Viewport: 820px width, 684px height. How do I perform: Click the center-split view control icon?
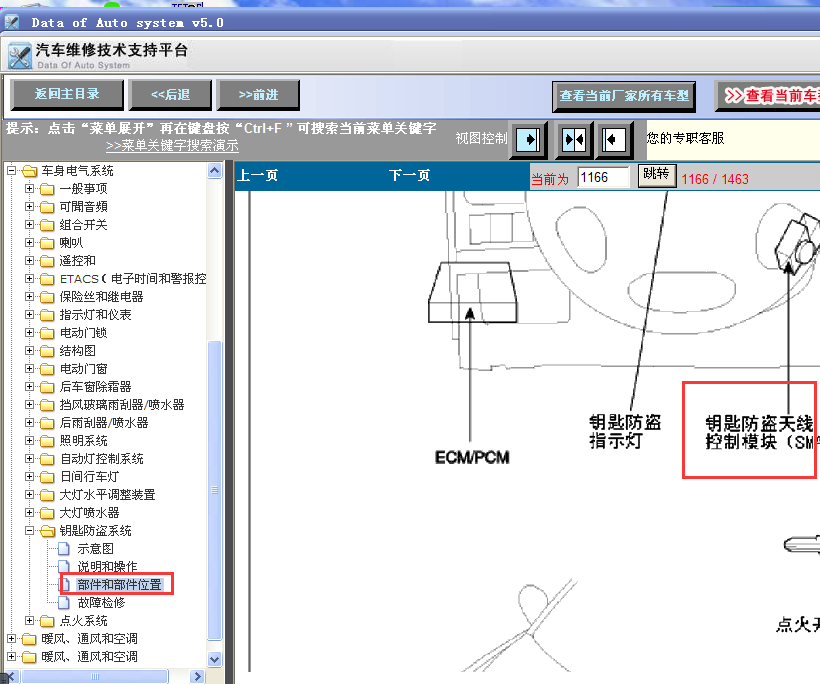click(x=574, y=140)
